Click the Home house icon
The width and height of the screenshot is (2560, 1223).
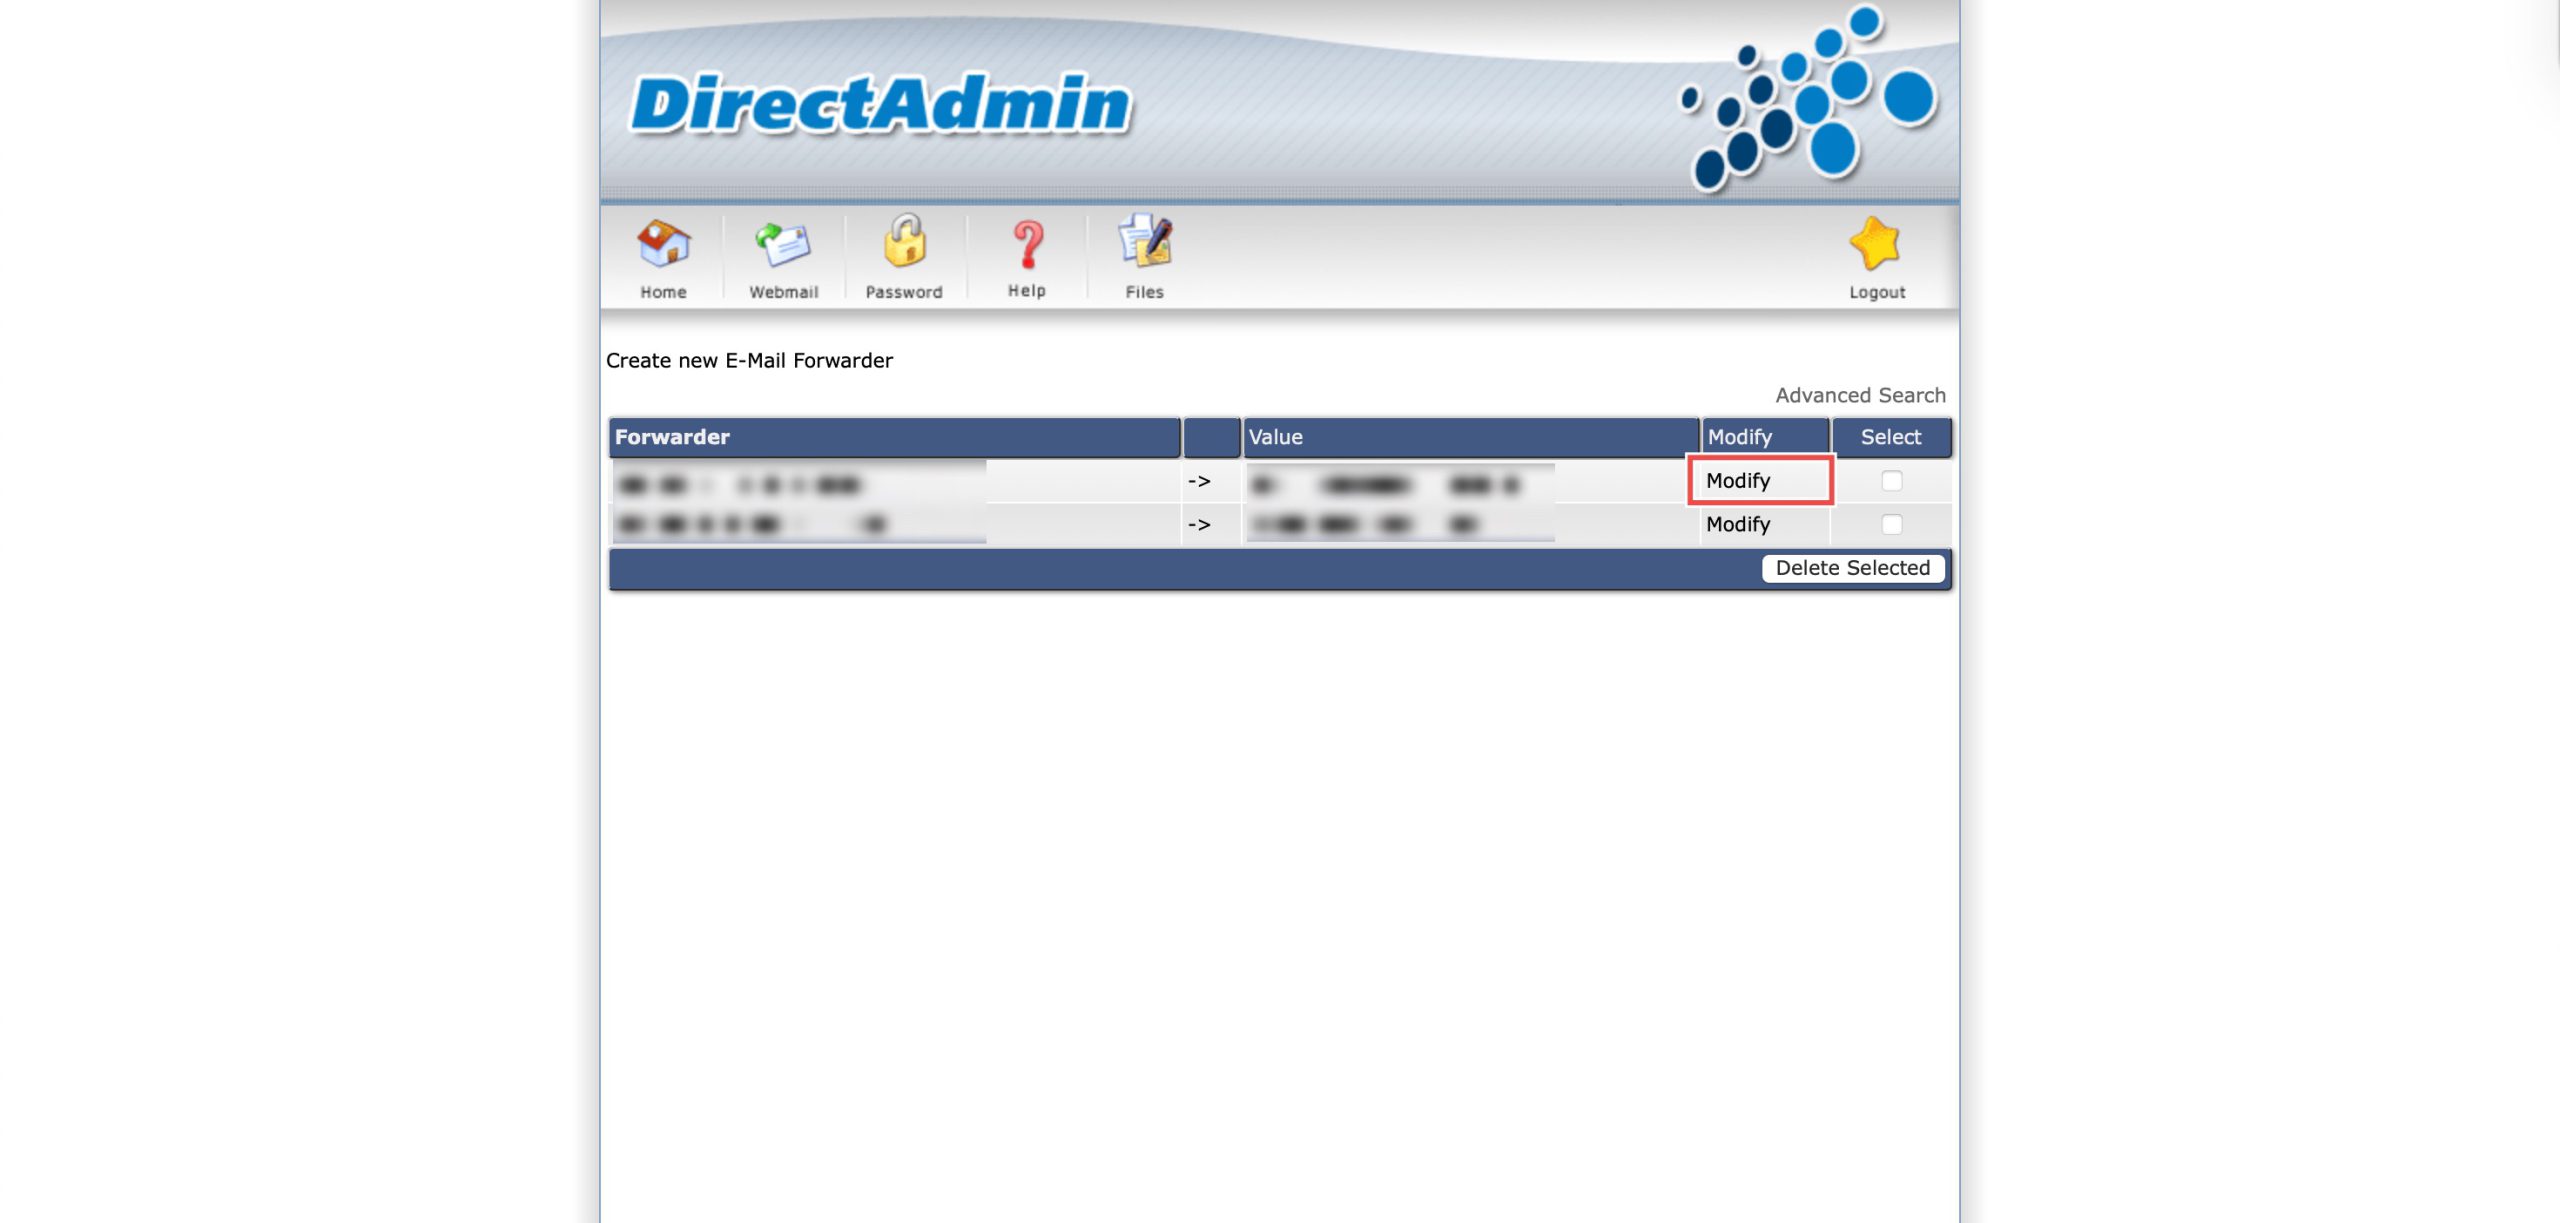(663, 243)
